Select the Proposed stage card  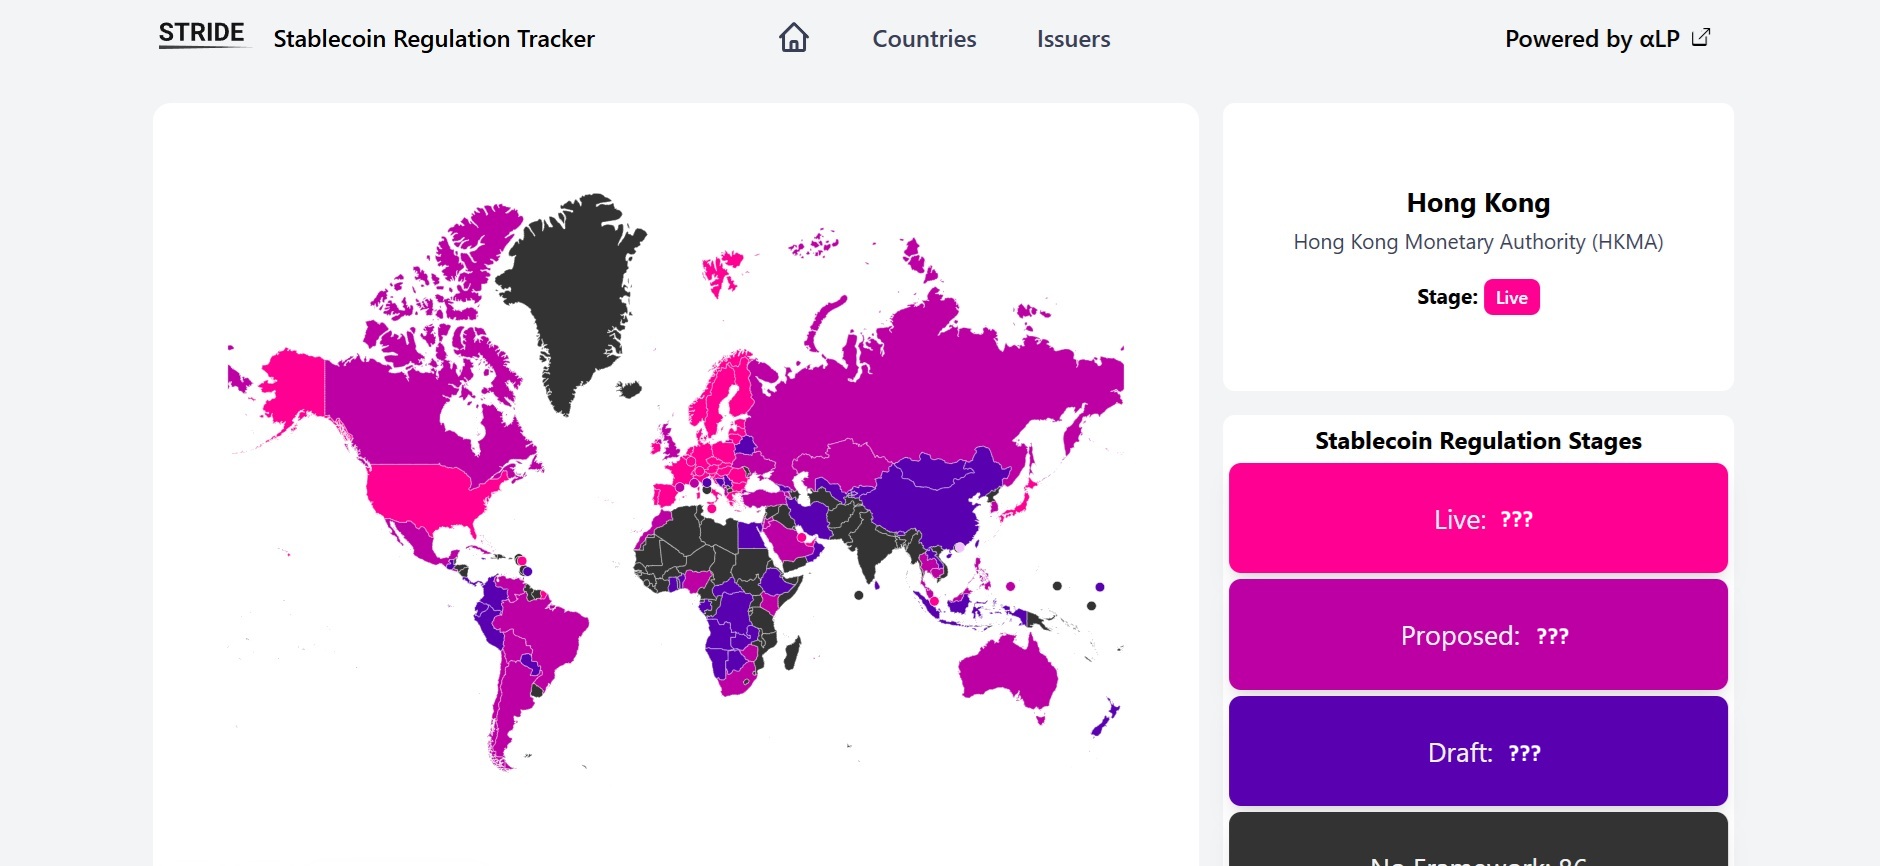point(1478,635)
